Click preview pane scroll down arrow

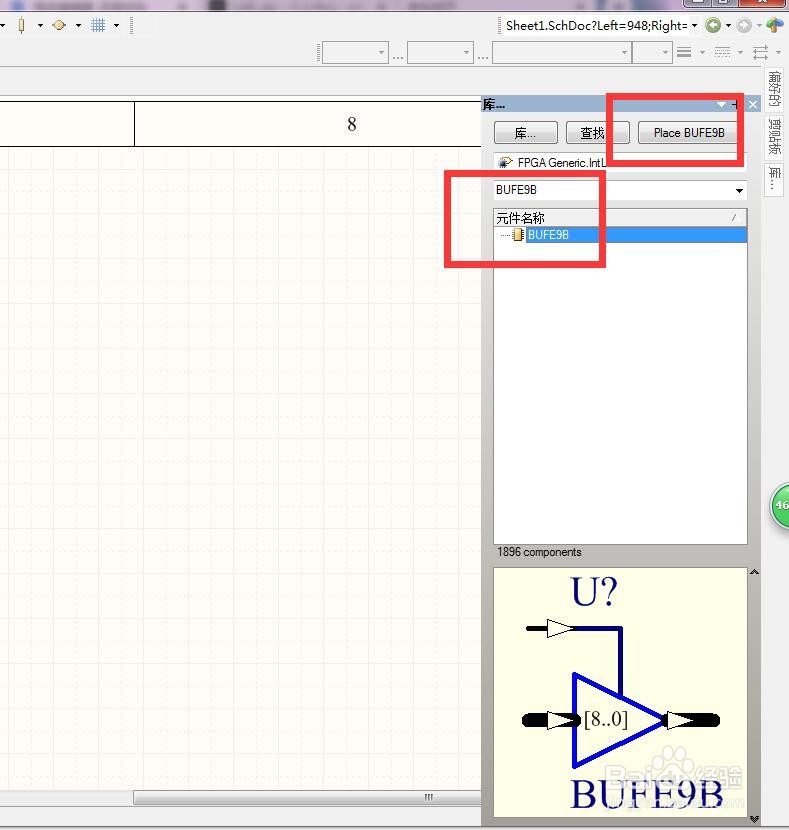[x=754, y=819]
